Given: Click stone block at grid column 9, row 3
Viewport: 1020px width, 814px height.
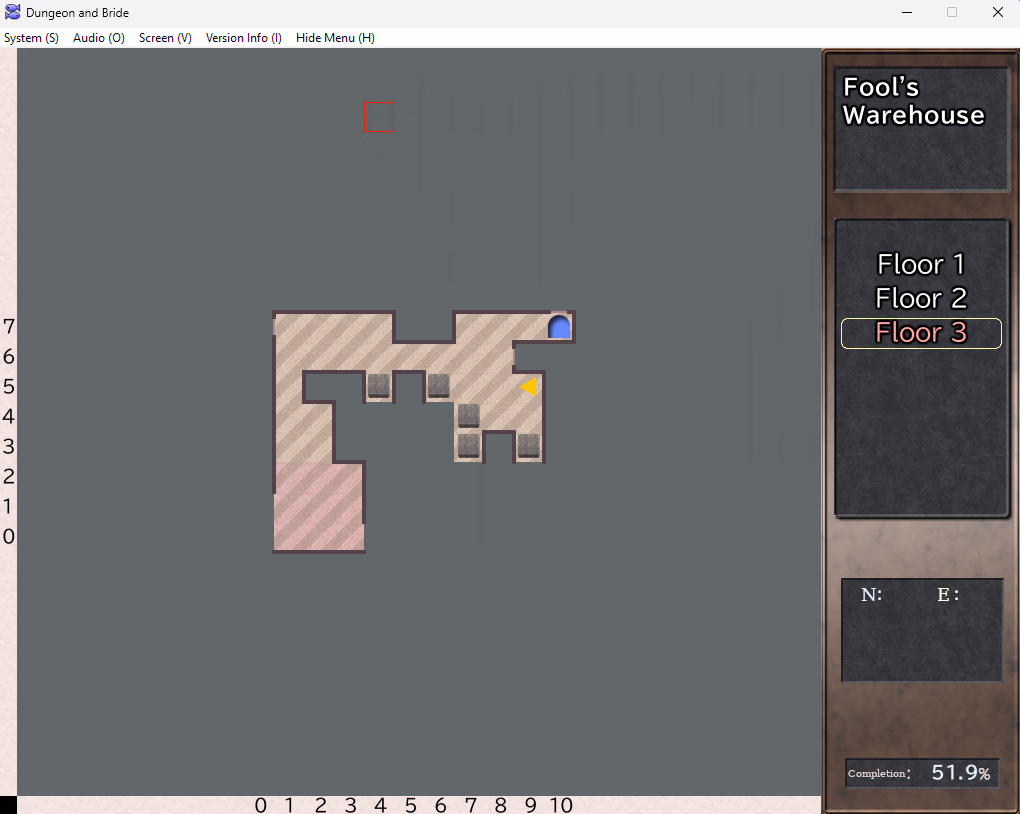Looking at the screenshot, I should pyautogui.click(x=529, y=445).
